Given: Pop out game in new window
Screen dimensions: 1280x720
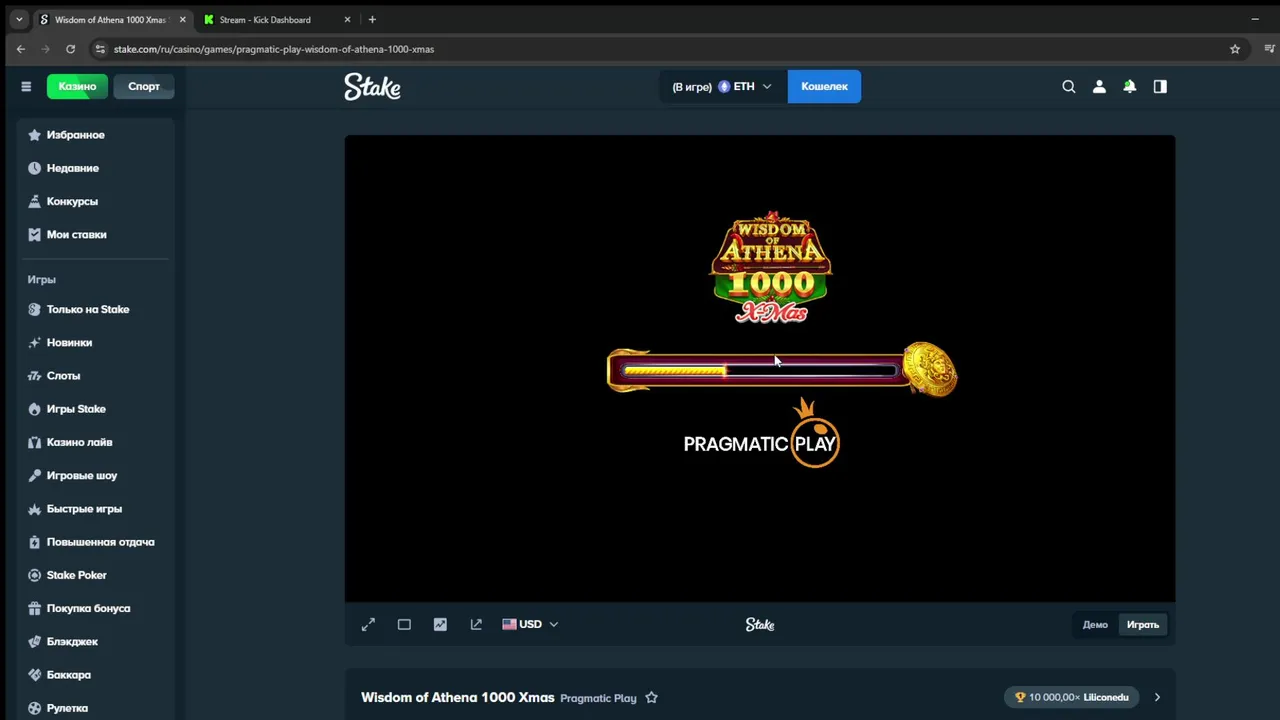Looking at the screenshot, I should click(x=476, y=624).
